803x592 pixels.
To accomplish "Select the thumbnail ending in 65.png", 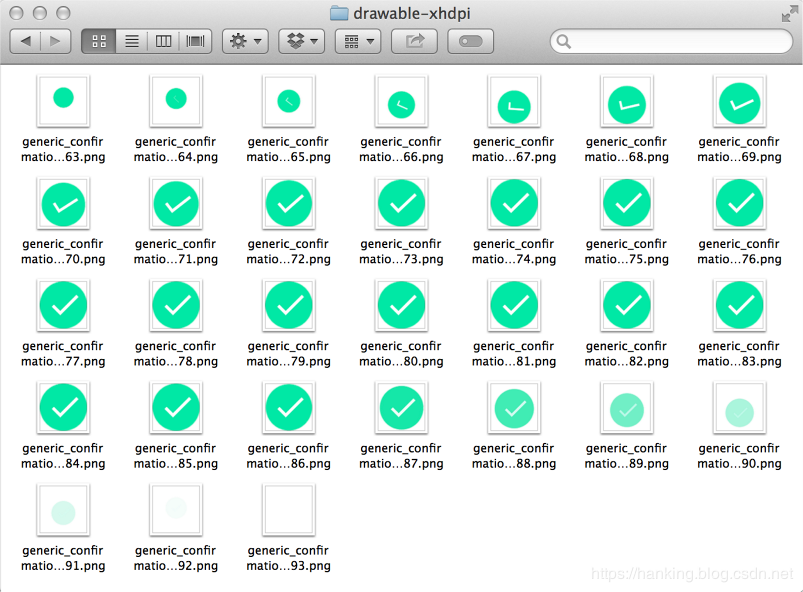I will pyautogui.click(x=288, y=101).
